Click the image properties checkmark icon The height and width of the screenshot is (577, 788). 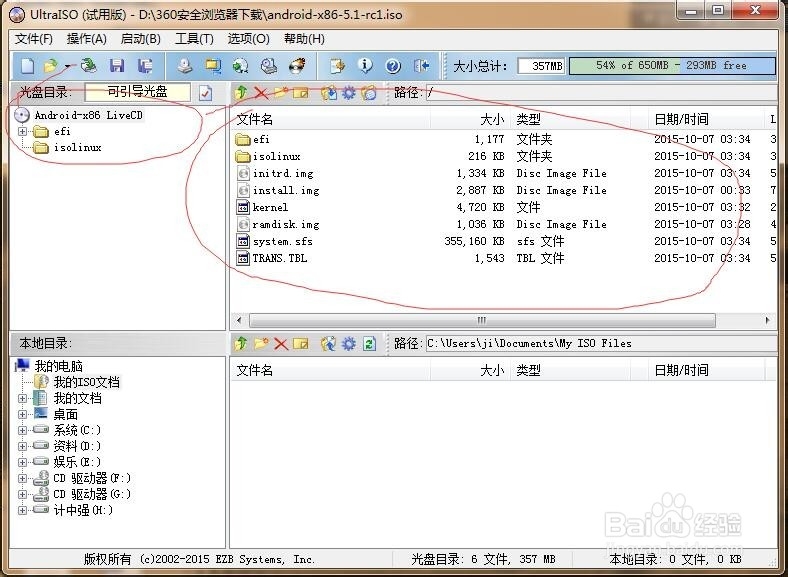pos(206,92)
